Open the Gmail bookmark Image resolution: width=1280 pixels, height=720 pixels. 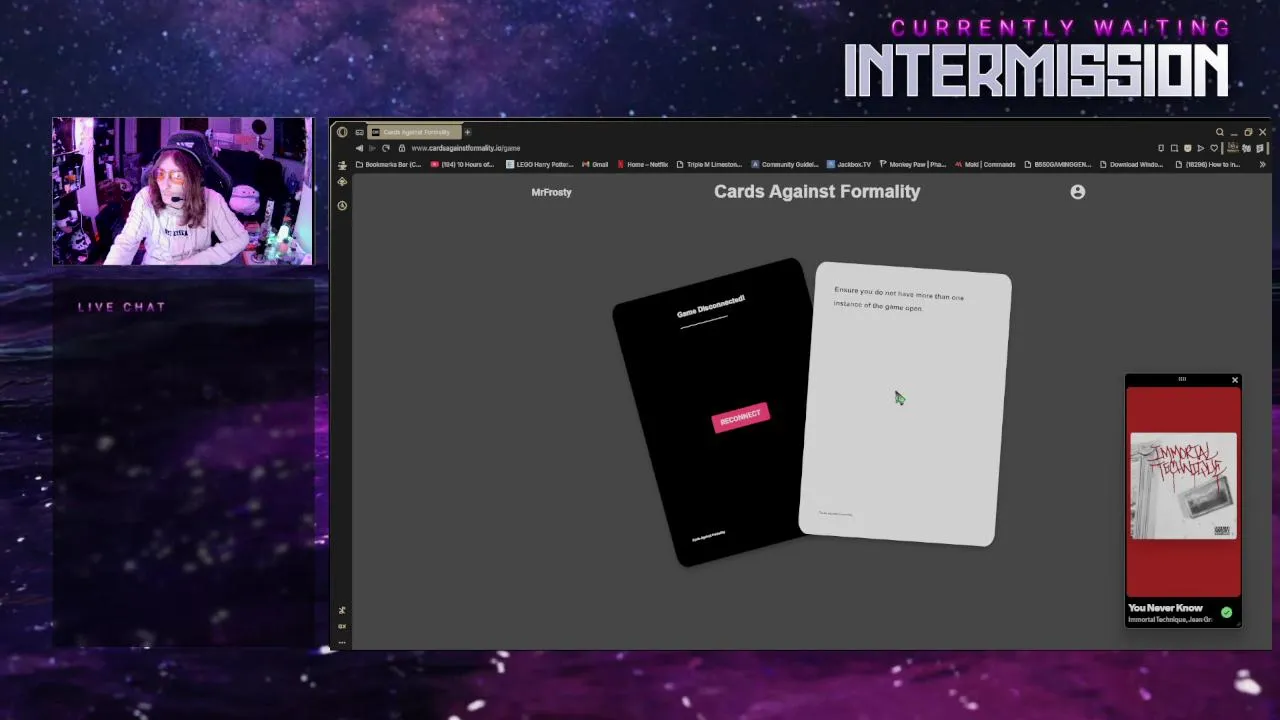(595, 165)
